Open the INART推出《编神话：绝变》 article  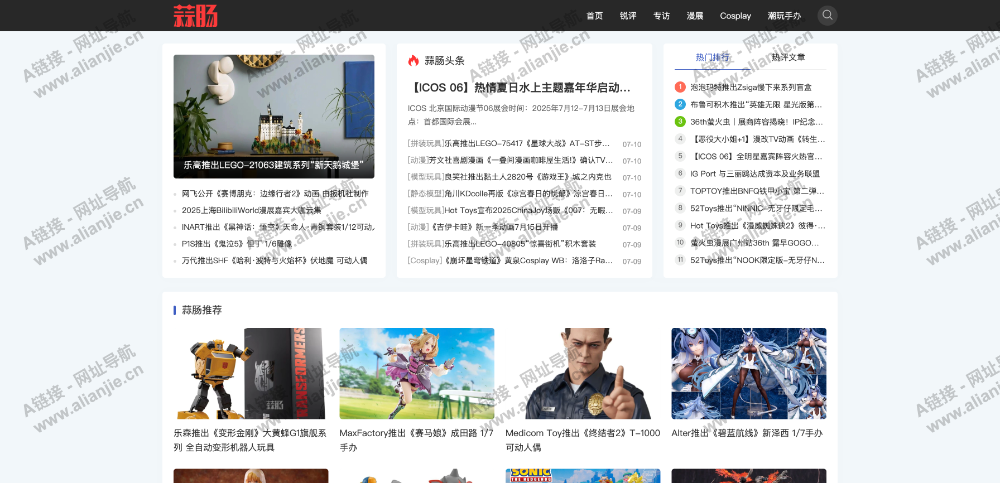point(277,227)
